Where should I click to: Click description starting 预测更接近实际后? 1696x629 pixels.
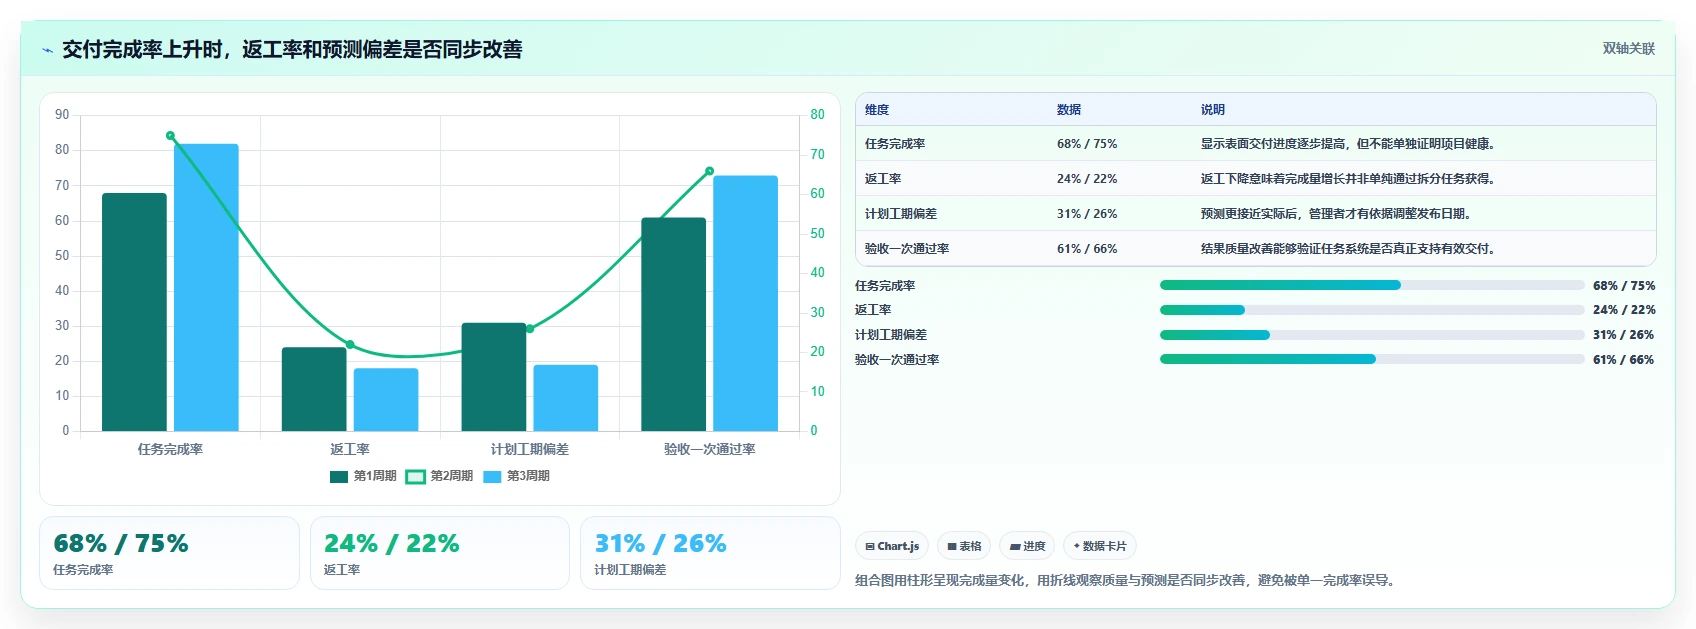(1336, 214)
